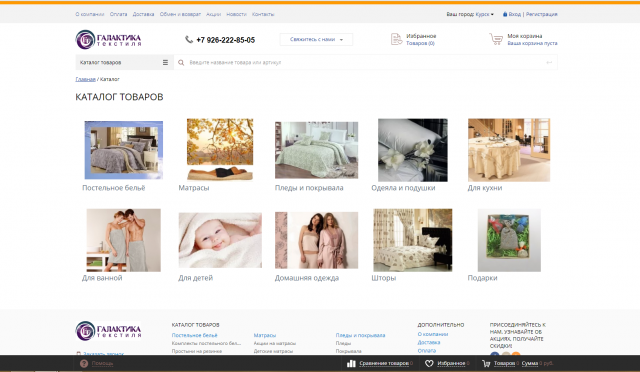Image resolution: width=640 pixels, height=372 pixels.
Task: Click footer link Доставка
Action: [429, 342]
